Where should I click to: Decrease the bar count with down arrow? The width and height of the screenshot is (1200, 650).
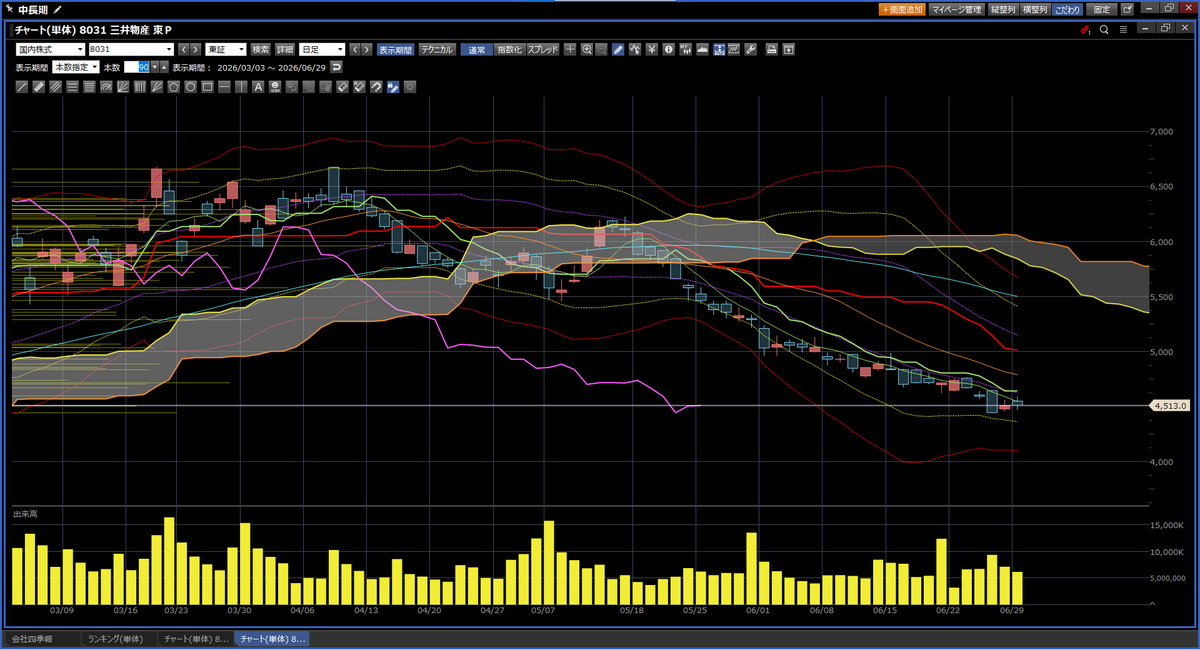click(155, 67)
